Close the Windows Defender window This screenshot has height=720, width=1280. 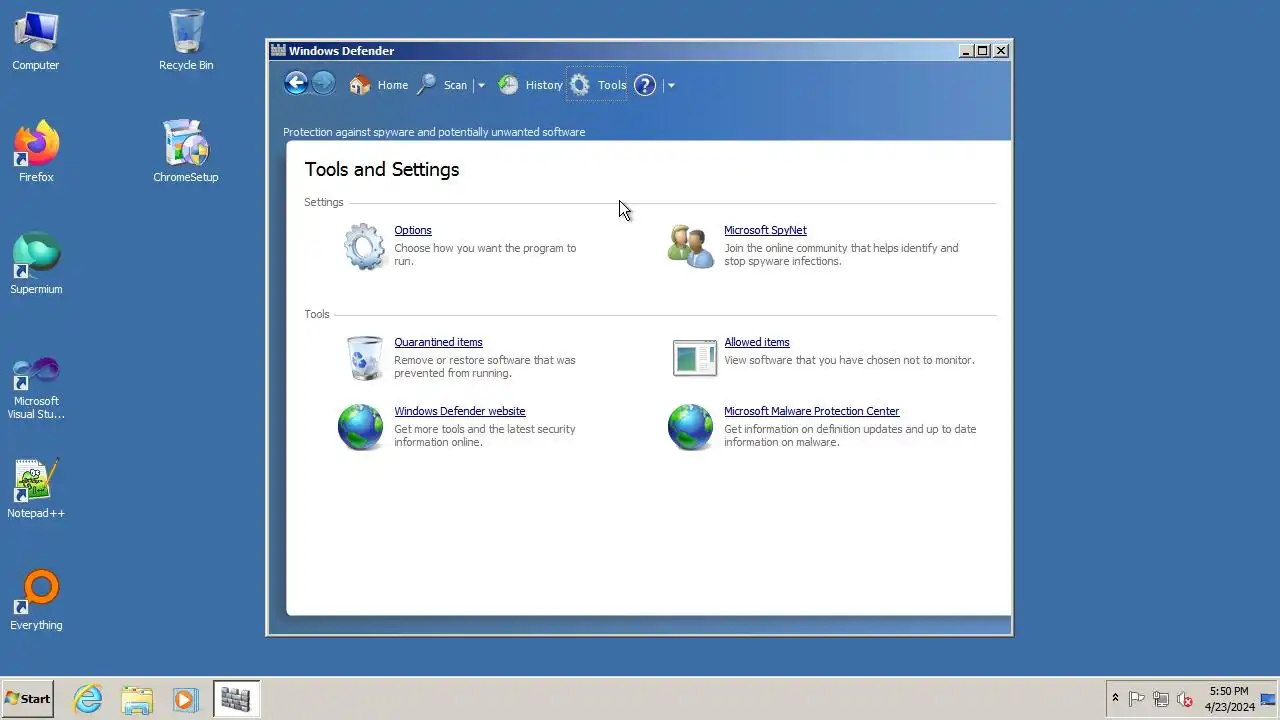(x=1001, y=51)
